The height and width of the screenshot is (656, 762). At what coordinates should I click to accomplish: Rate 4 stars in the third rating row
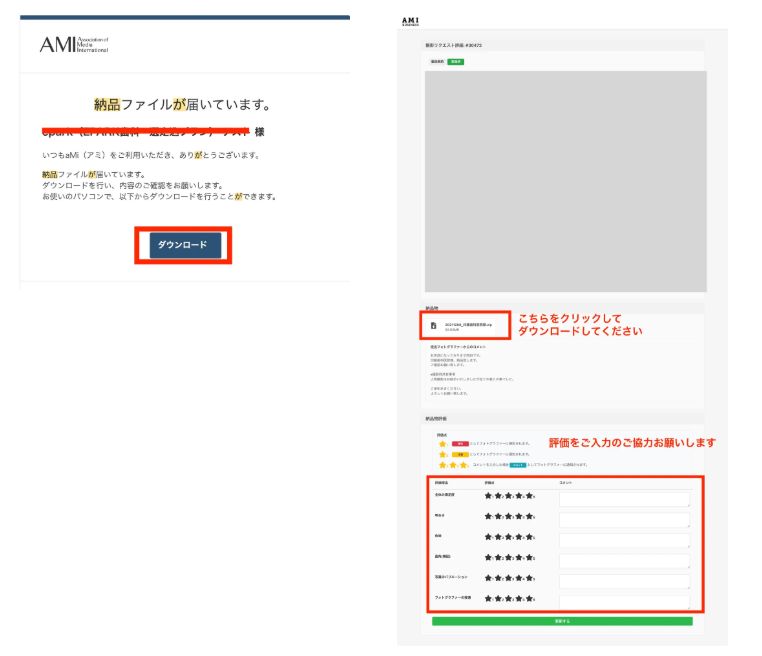point(519,537)
